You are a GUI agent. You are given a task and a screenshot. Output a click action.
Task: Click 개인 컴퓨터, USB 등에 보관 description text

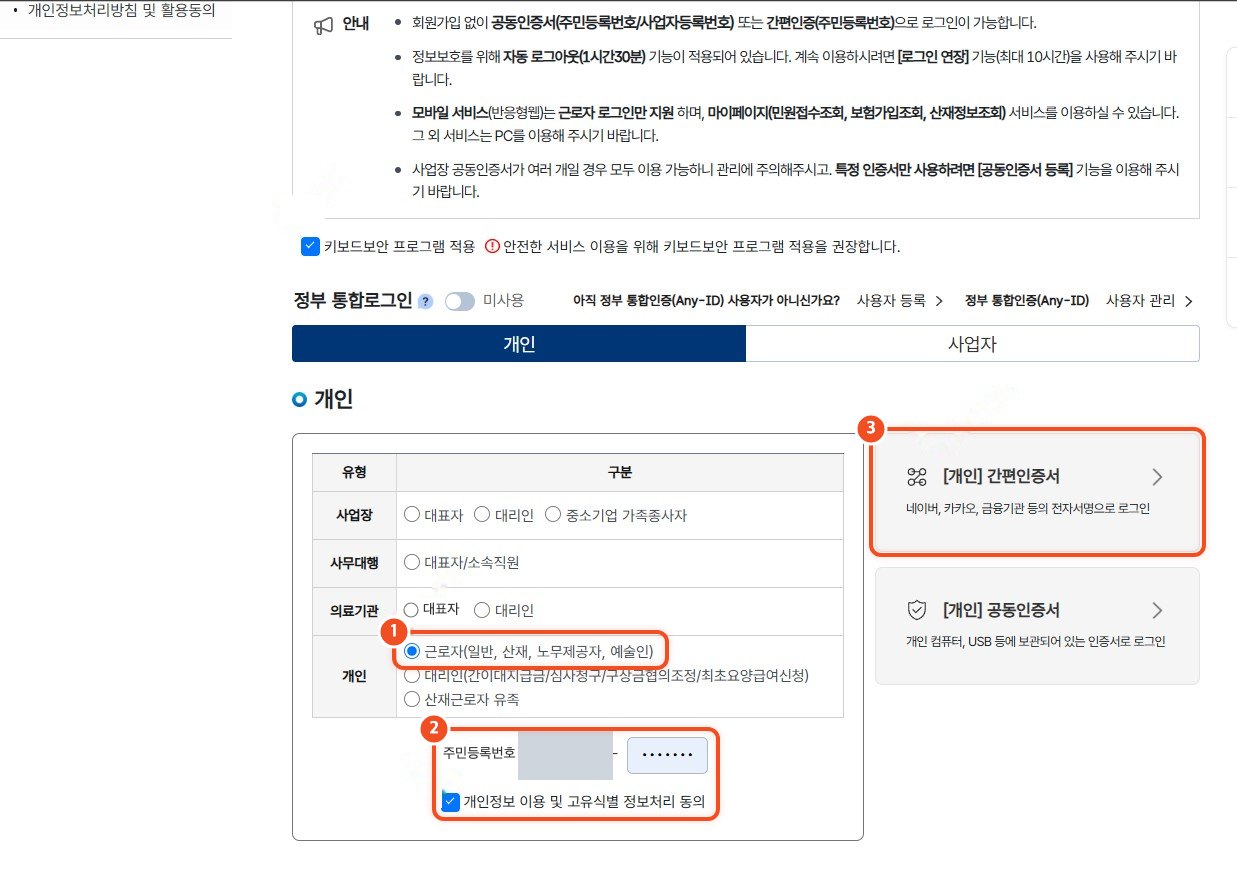coord(1034,642)
